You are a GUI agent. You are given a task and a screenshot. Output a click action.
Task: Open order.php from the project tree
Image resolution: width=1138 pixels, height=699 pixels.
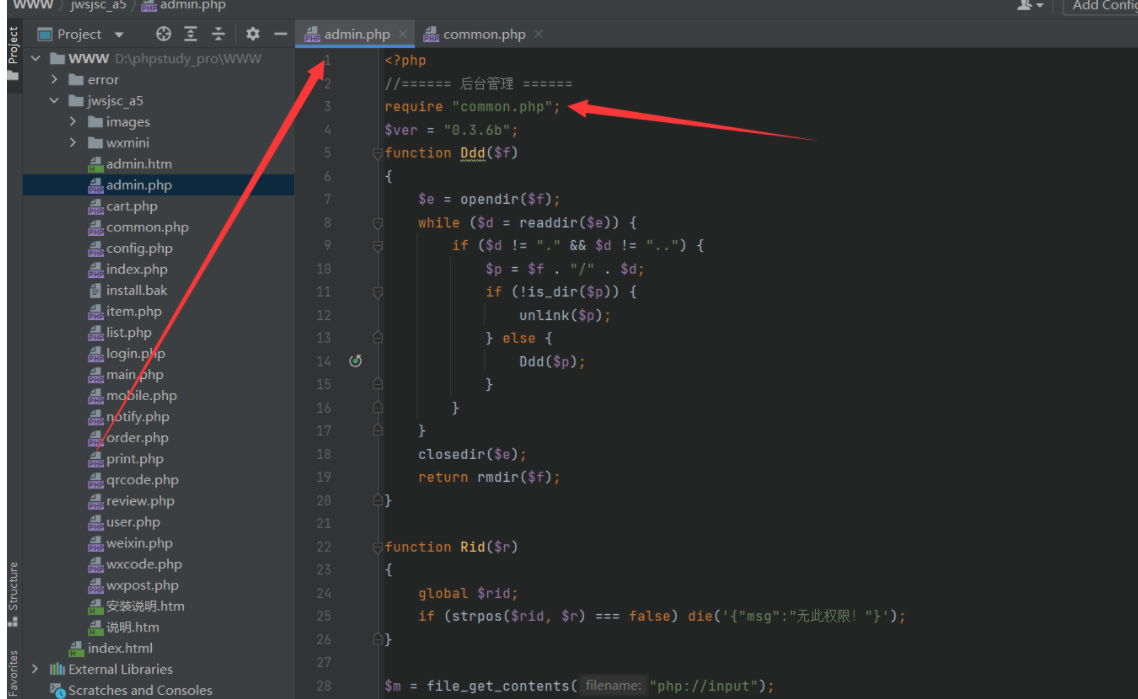[128, 438]
